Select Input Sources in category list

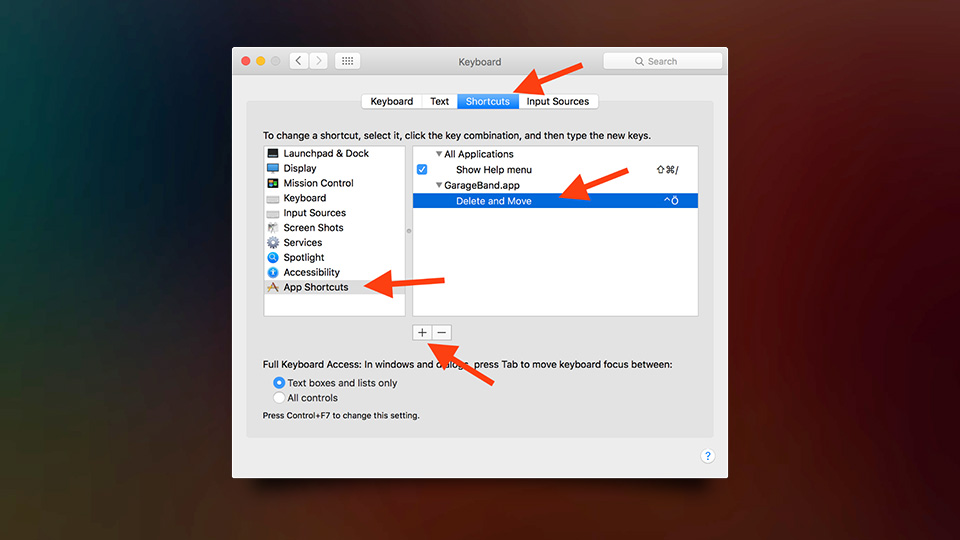(x=334, y=213)
